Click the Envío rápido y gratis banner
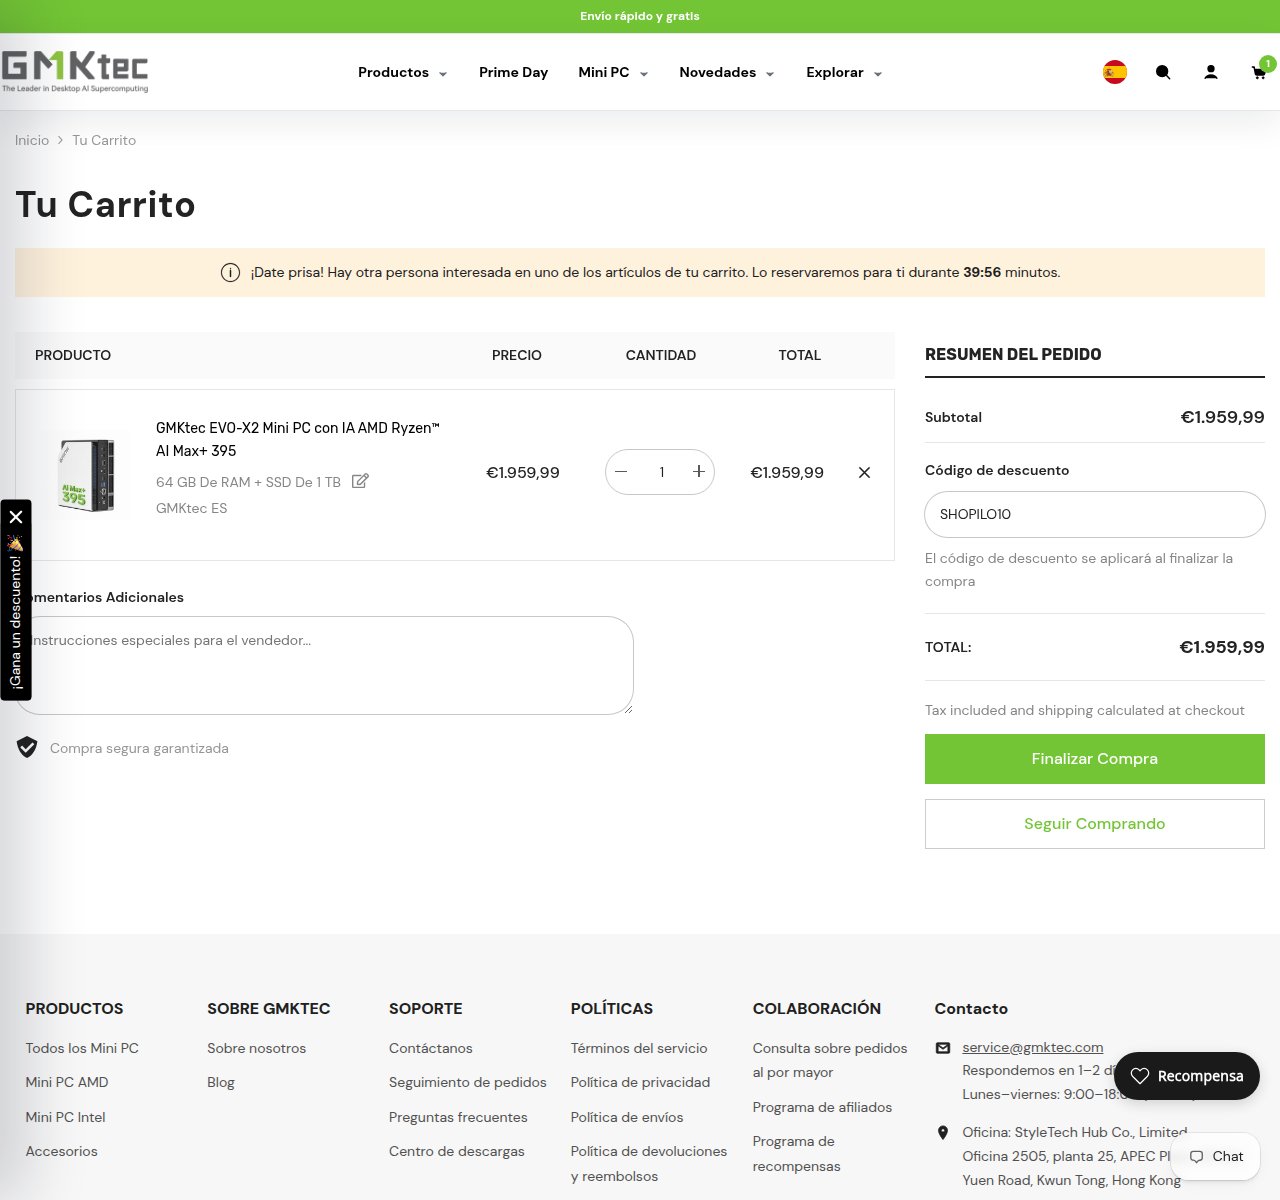 pyautogui.click(x=640, y=16)
